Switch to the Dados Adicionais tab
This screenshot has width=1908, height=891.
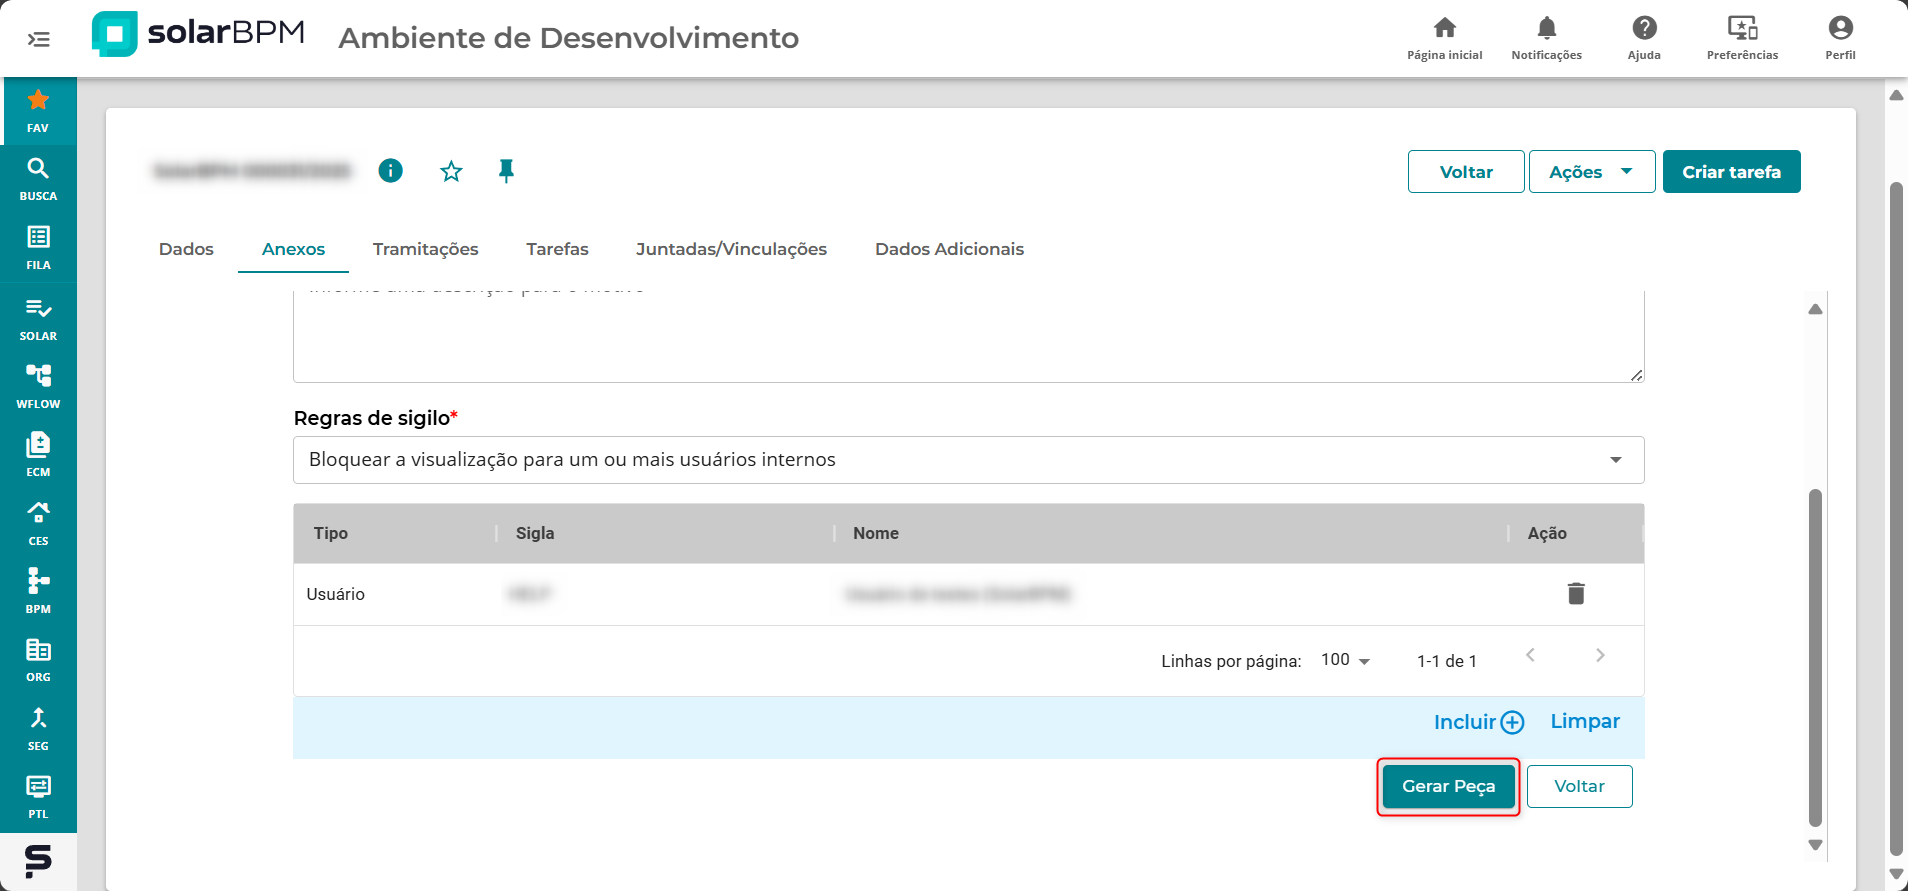949,249
